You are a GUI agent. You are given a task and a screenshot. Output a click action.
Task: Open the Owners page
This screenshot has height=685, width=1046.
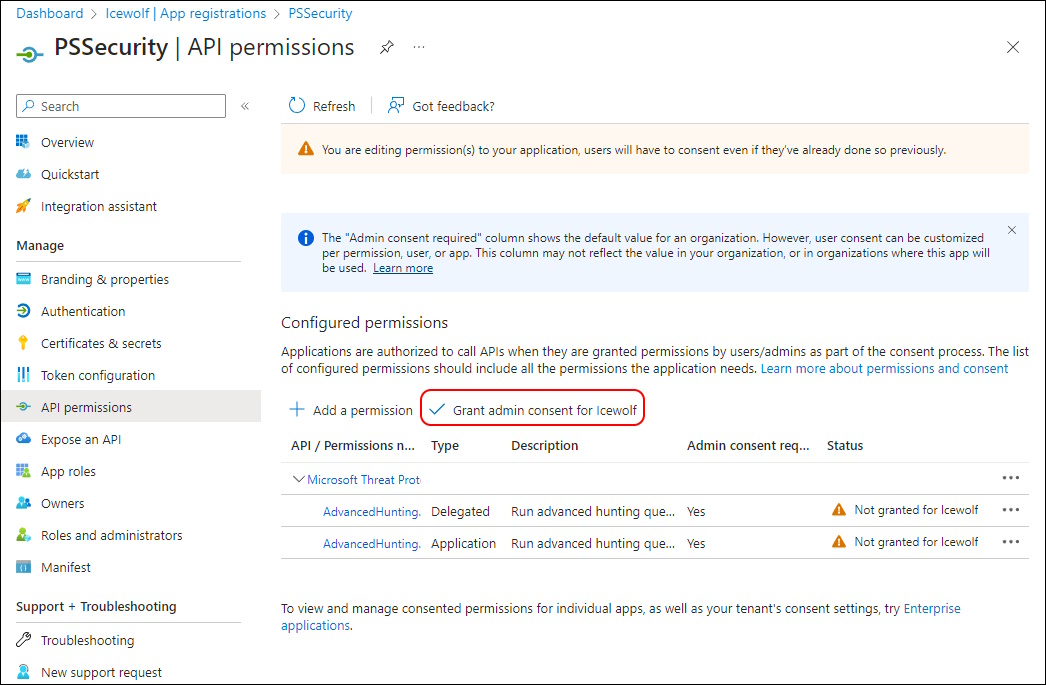[x=62, y=503]
